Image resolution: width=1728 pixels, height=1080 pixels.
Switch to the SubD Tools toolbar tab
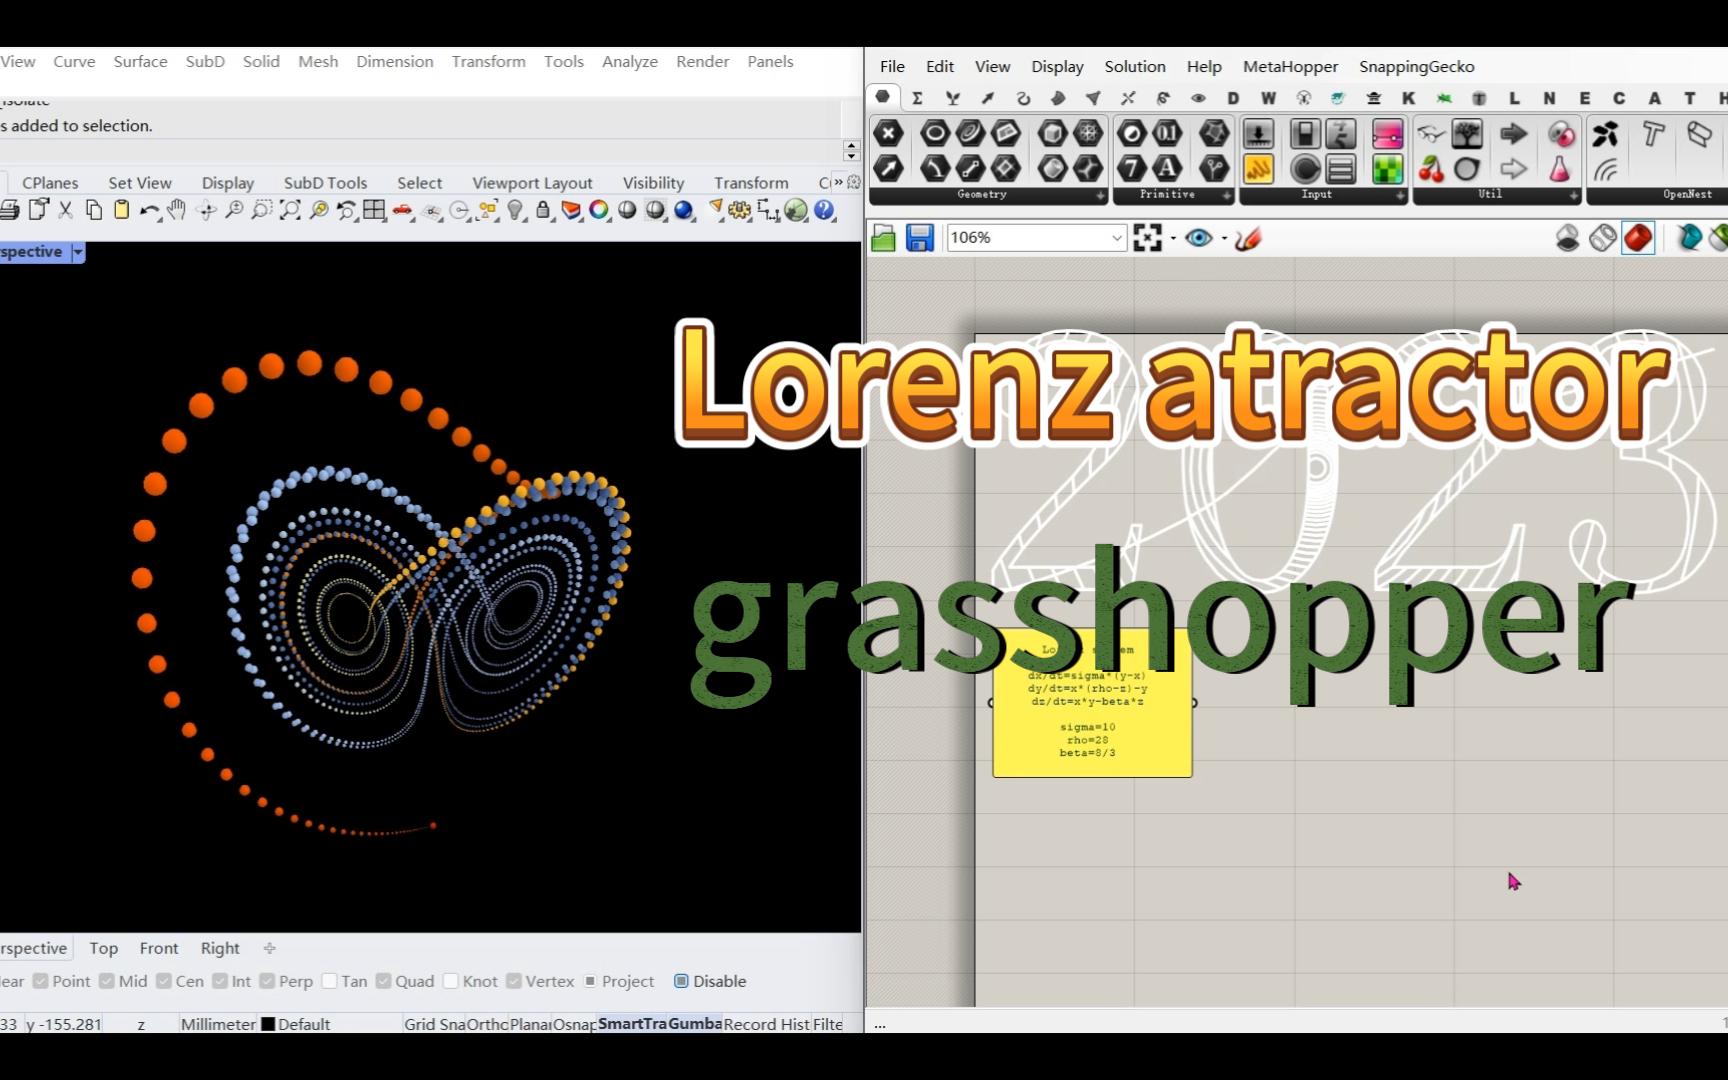coord(325,183)
